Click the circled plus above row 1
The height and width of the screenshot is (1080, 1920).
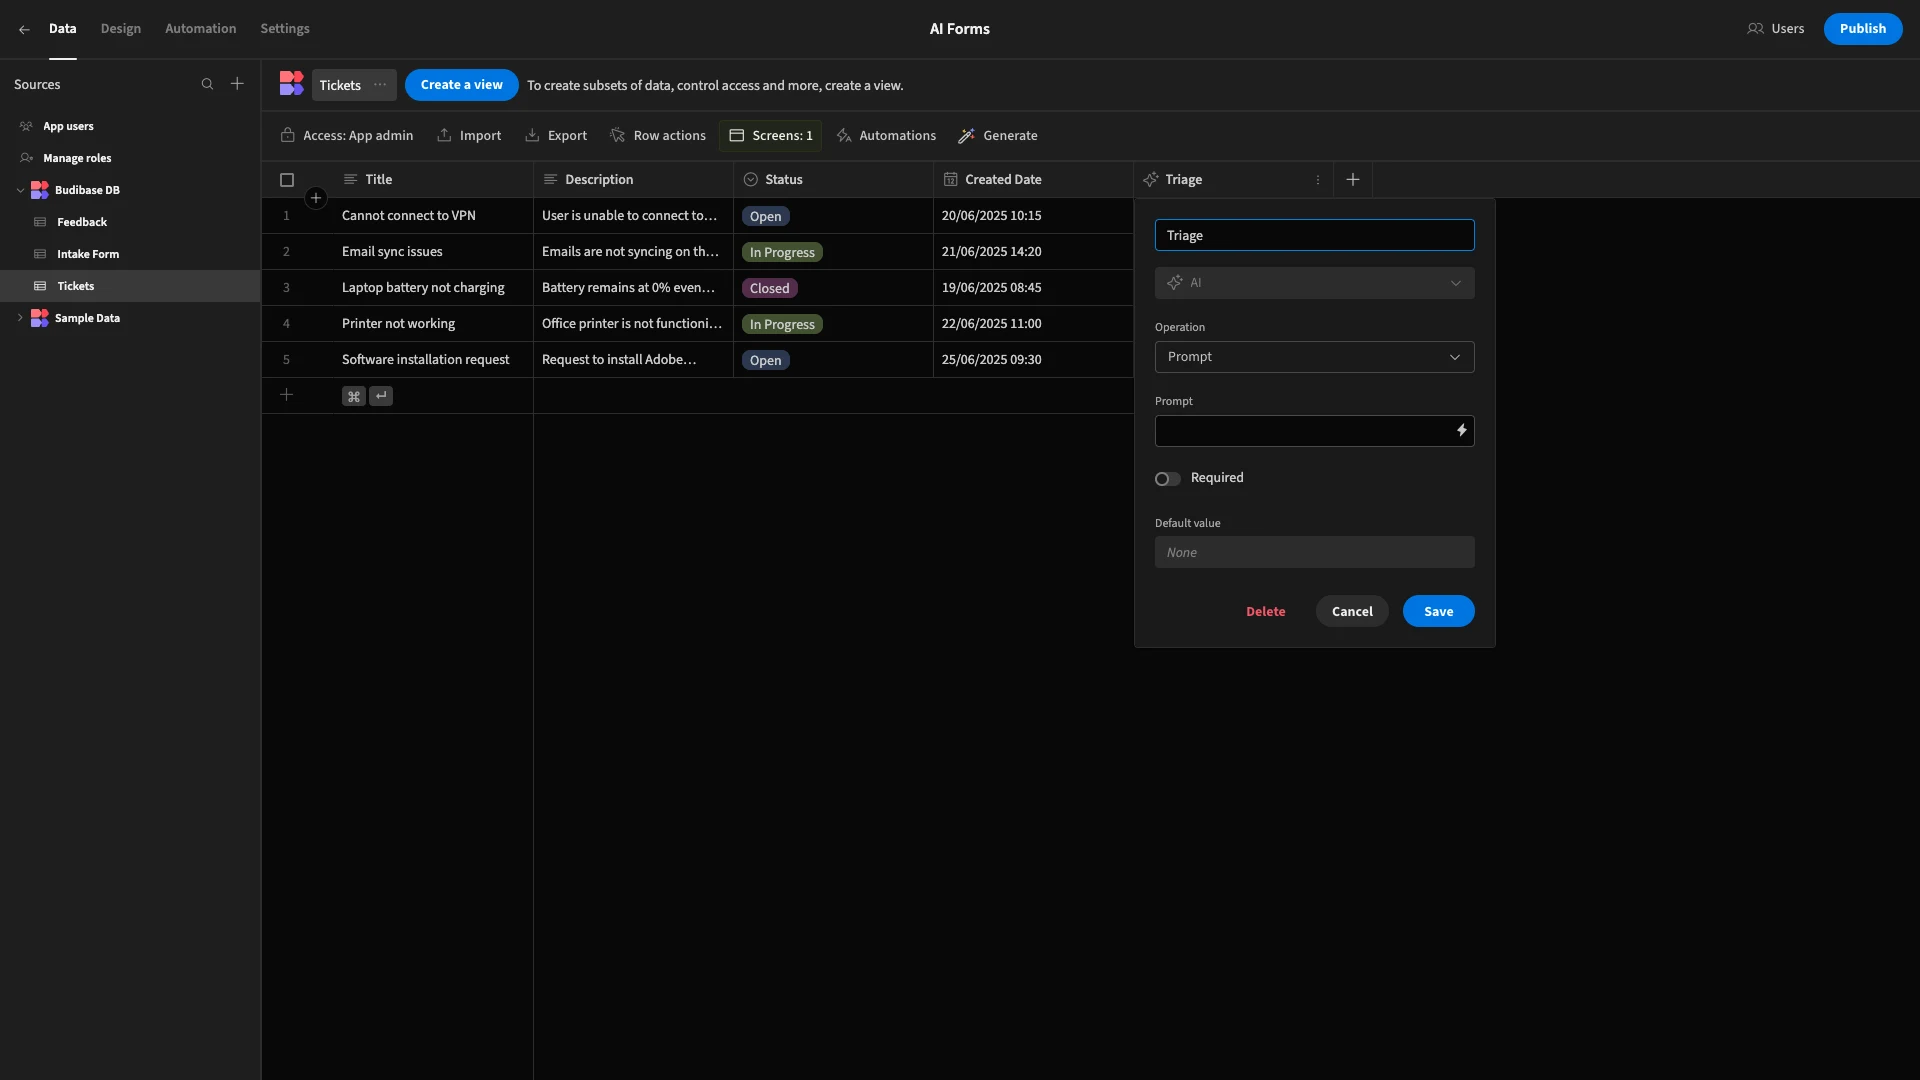click(316, 198)
